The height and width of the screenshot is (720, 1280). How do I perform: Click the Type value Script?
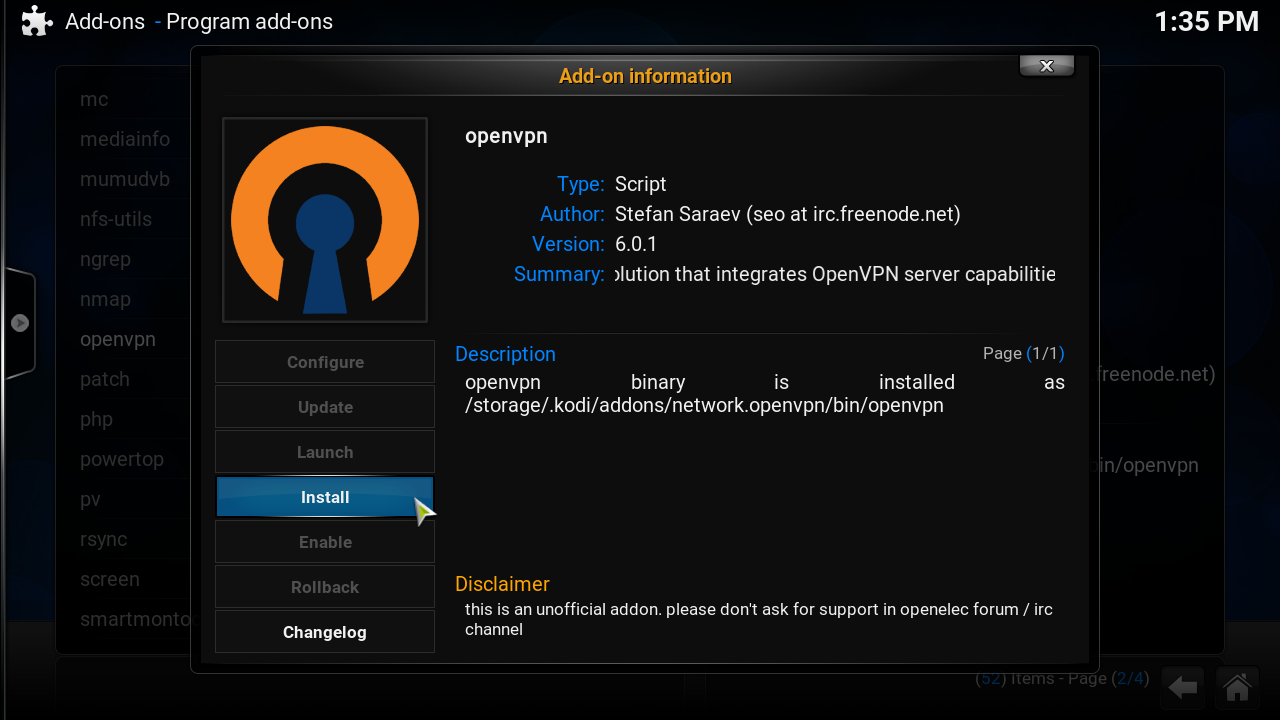(640, 184)
